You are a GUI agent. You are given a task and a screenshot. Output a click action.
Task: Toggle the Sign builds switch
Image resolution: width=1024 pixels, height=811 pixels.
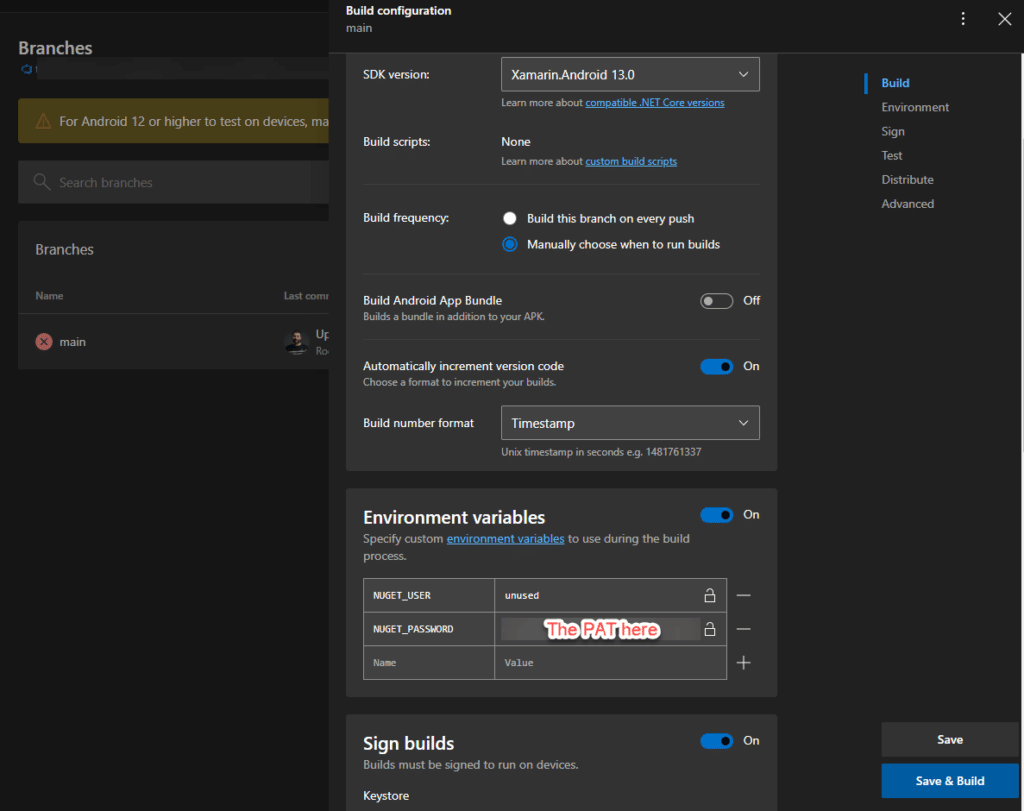point(716,741)
